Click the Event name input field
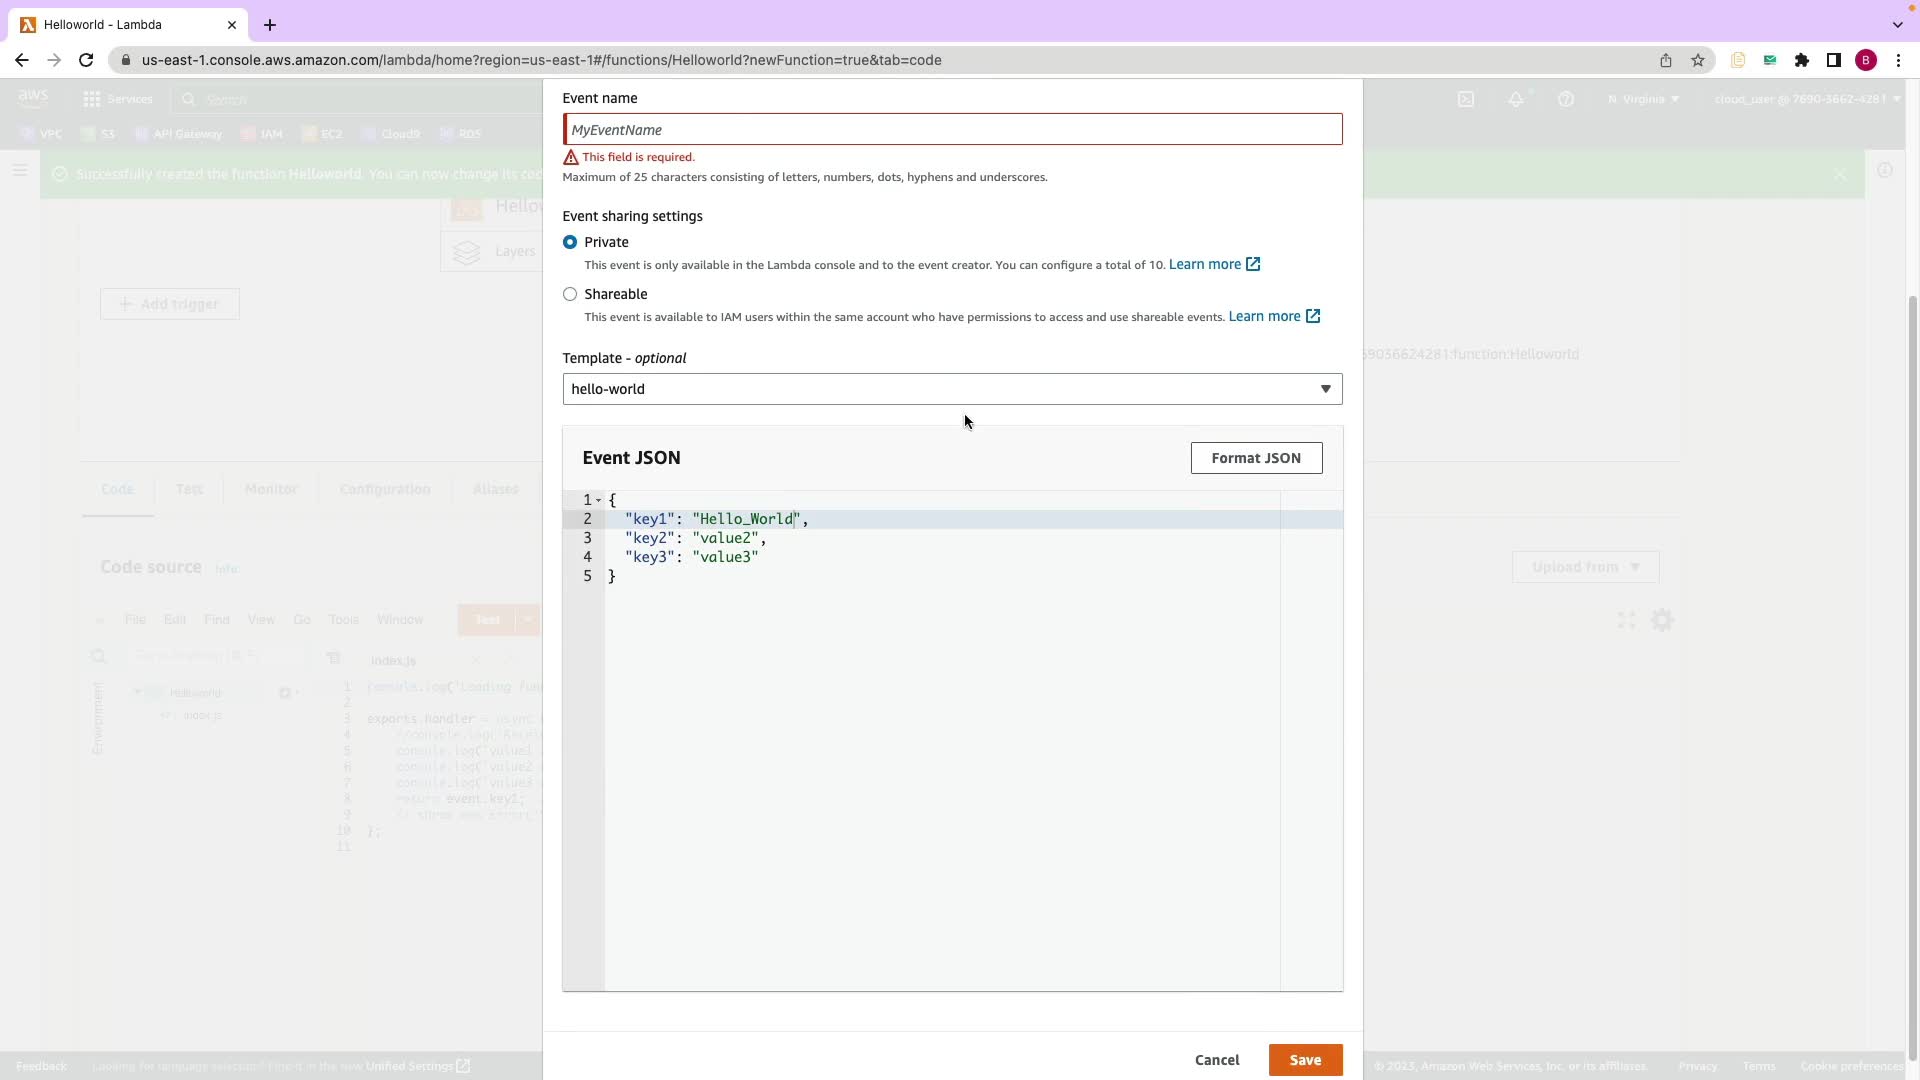The image size is (1920, 1080). [952, 130]
